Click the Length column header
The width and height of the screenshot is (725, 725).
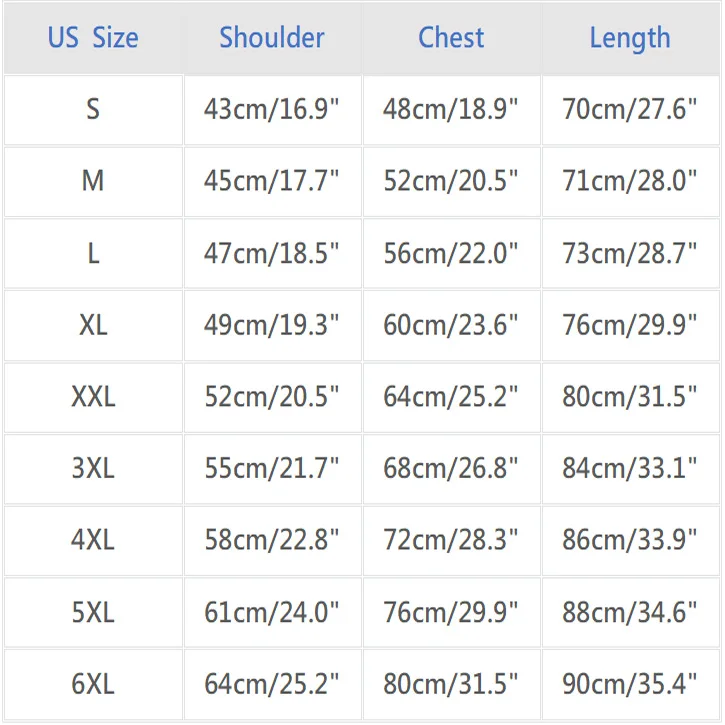[630, 38]
